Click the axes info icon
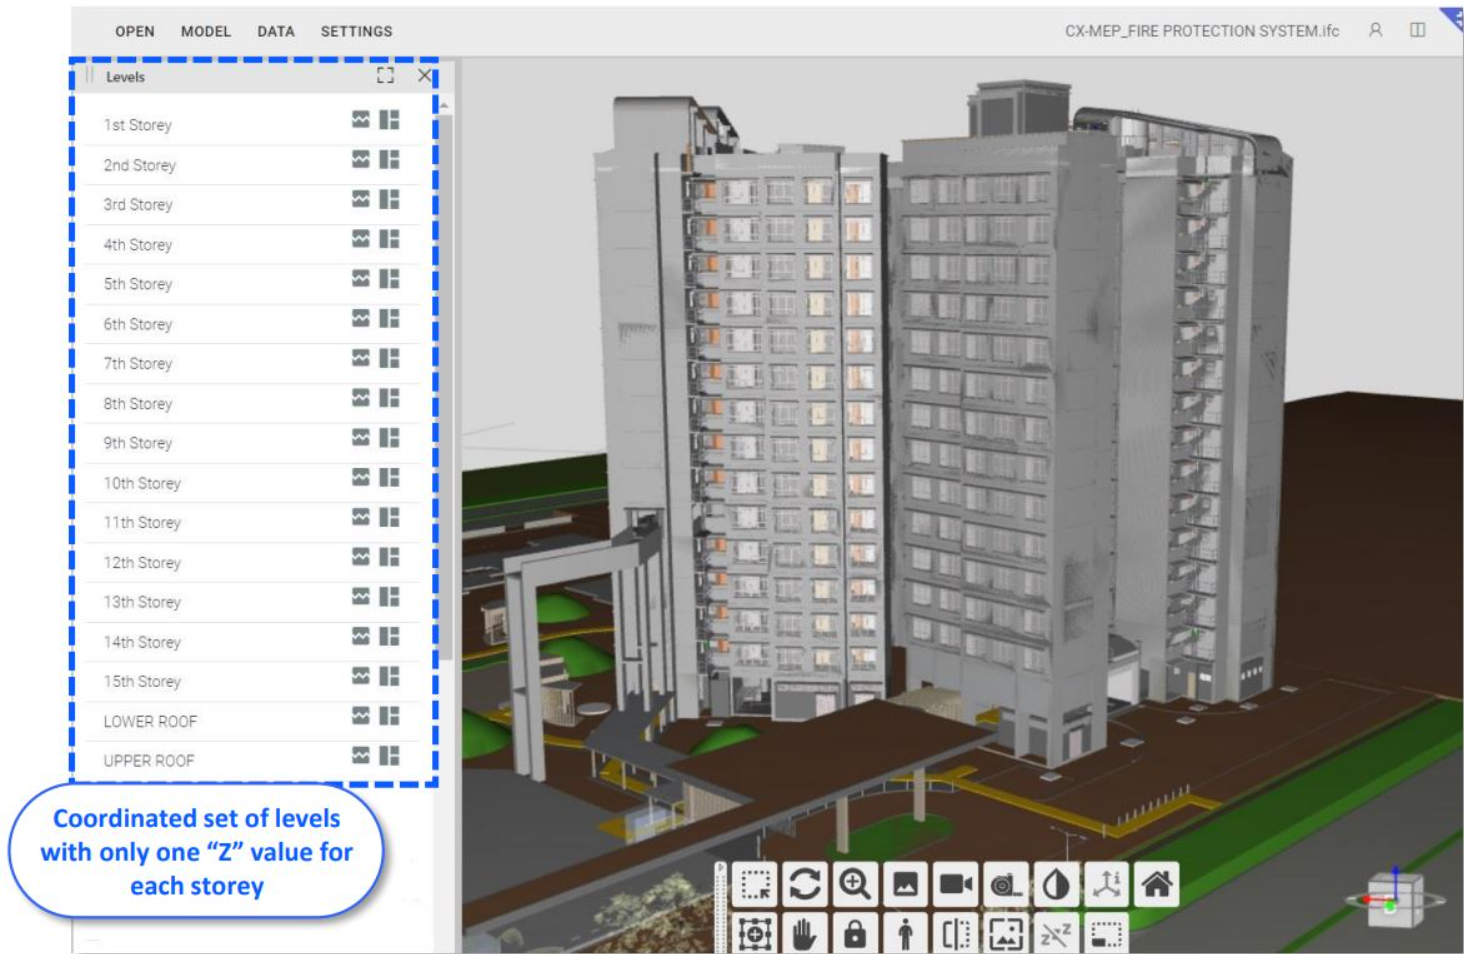The width and height of the screenshot is (1464, 954). pos(1106,885)
